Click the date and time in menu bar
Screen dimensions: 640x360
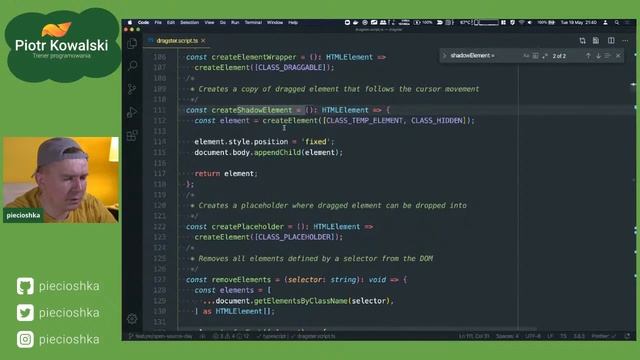[578, 22]
